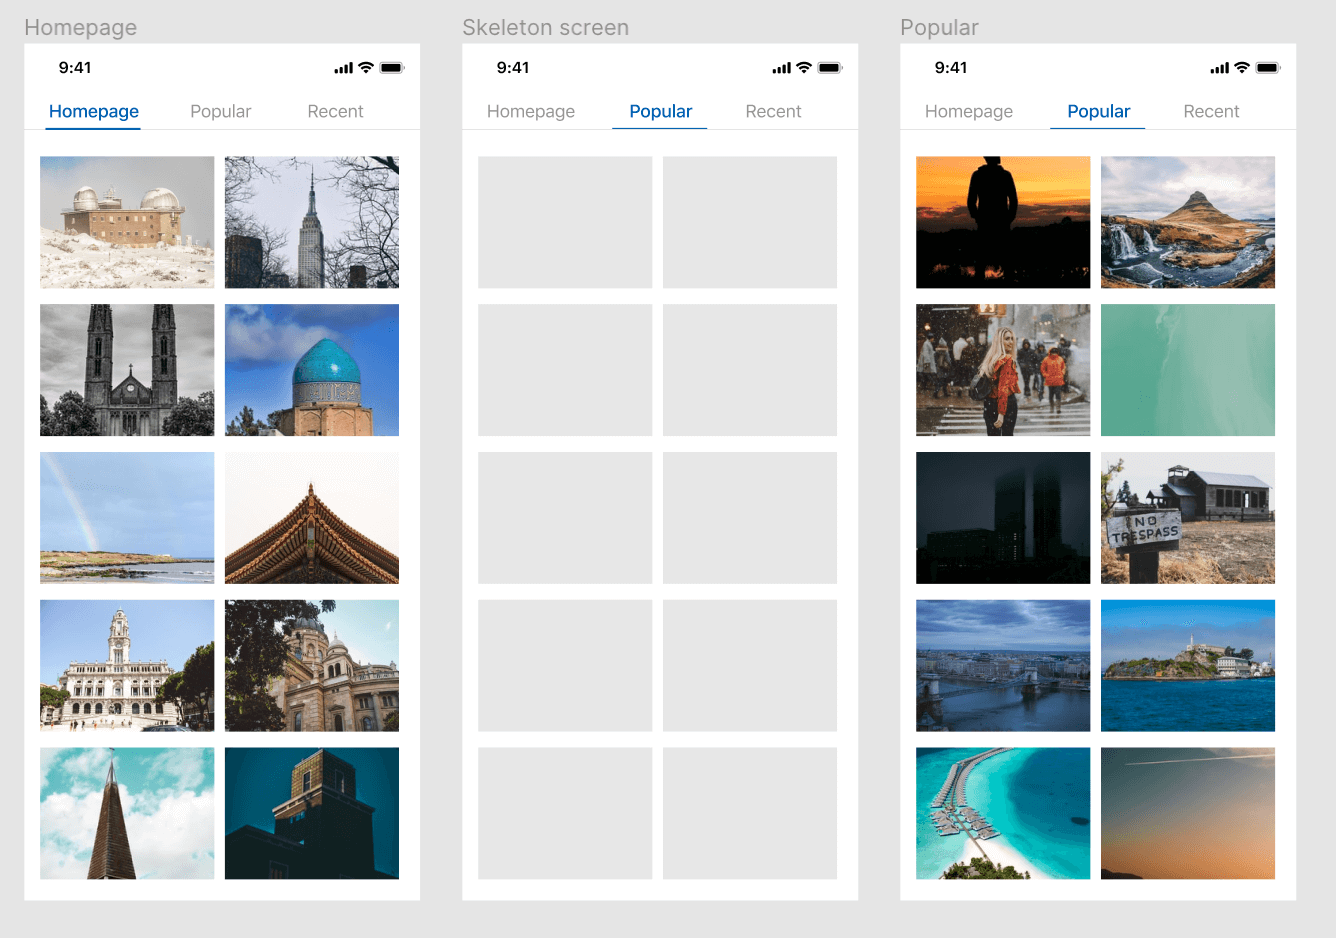Open the aerial overwater resort photo
The image size is (1336, 938).
[1003, 814]
